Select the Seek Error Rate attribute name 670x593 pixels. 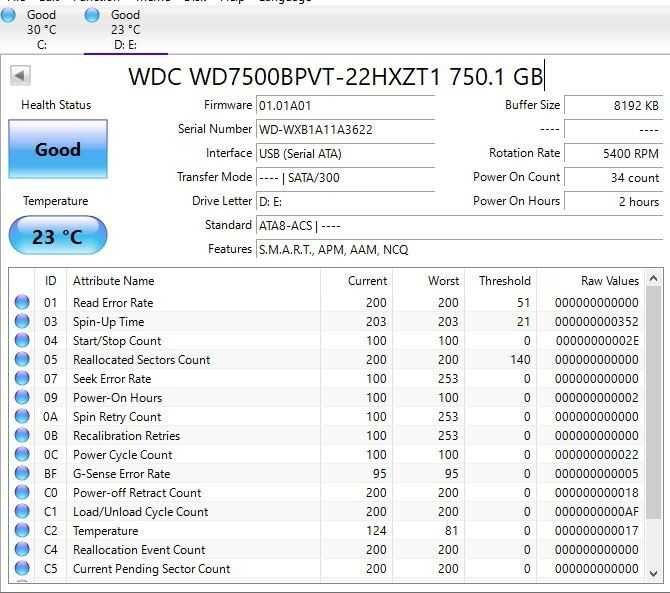point(112,379)
